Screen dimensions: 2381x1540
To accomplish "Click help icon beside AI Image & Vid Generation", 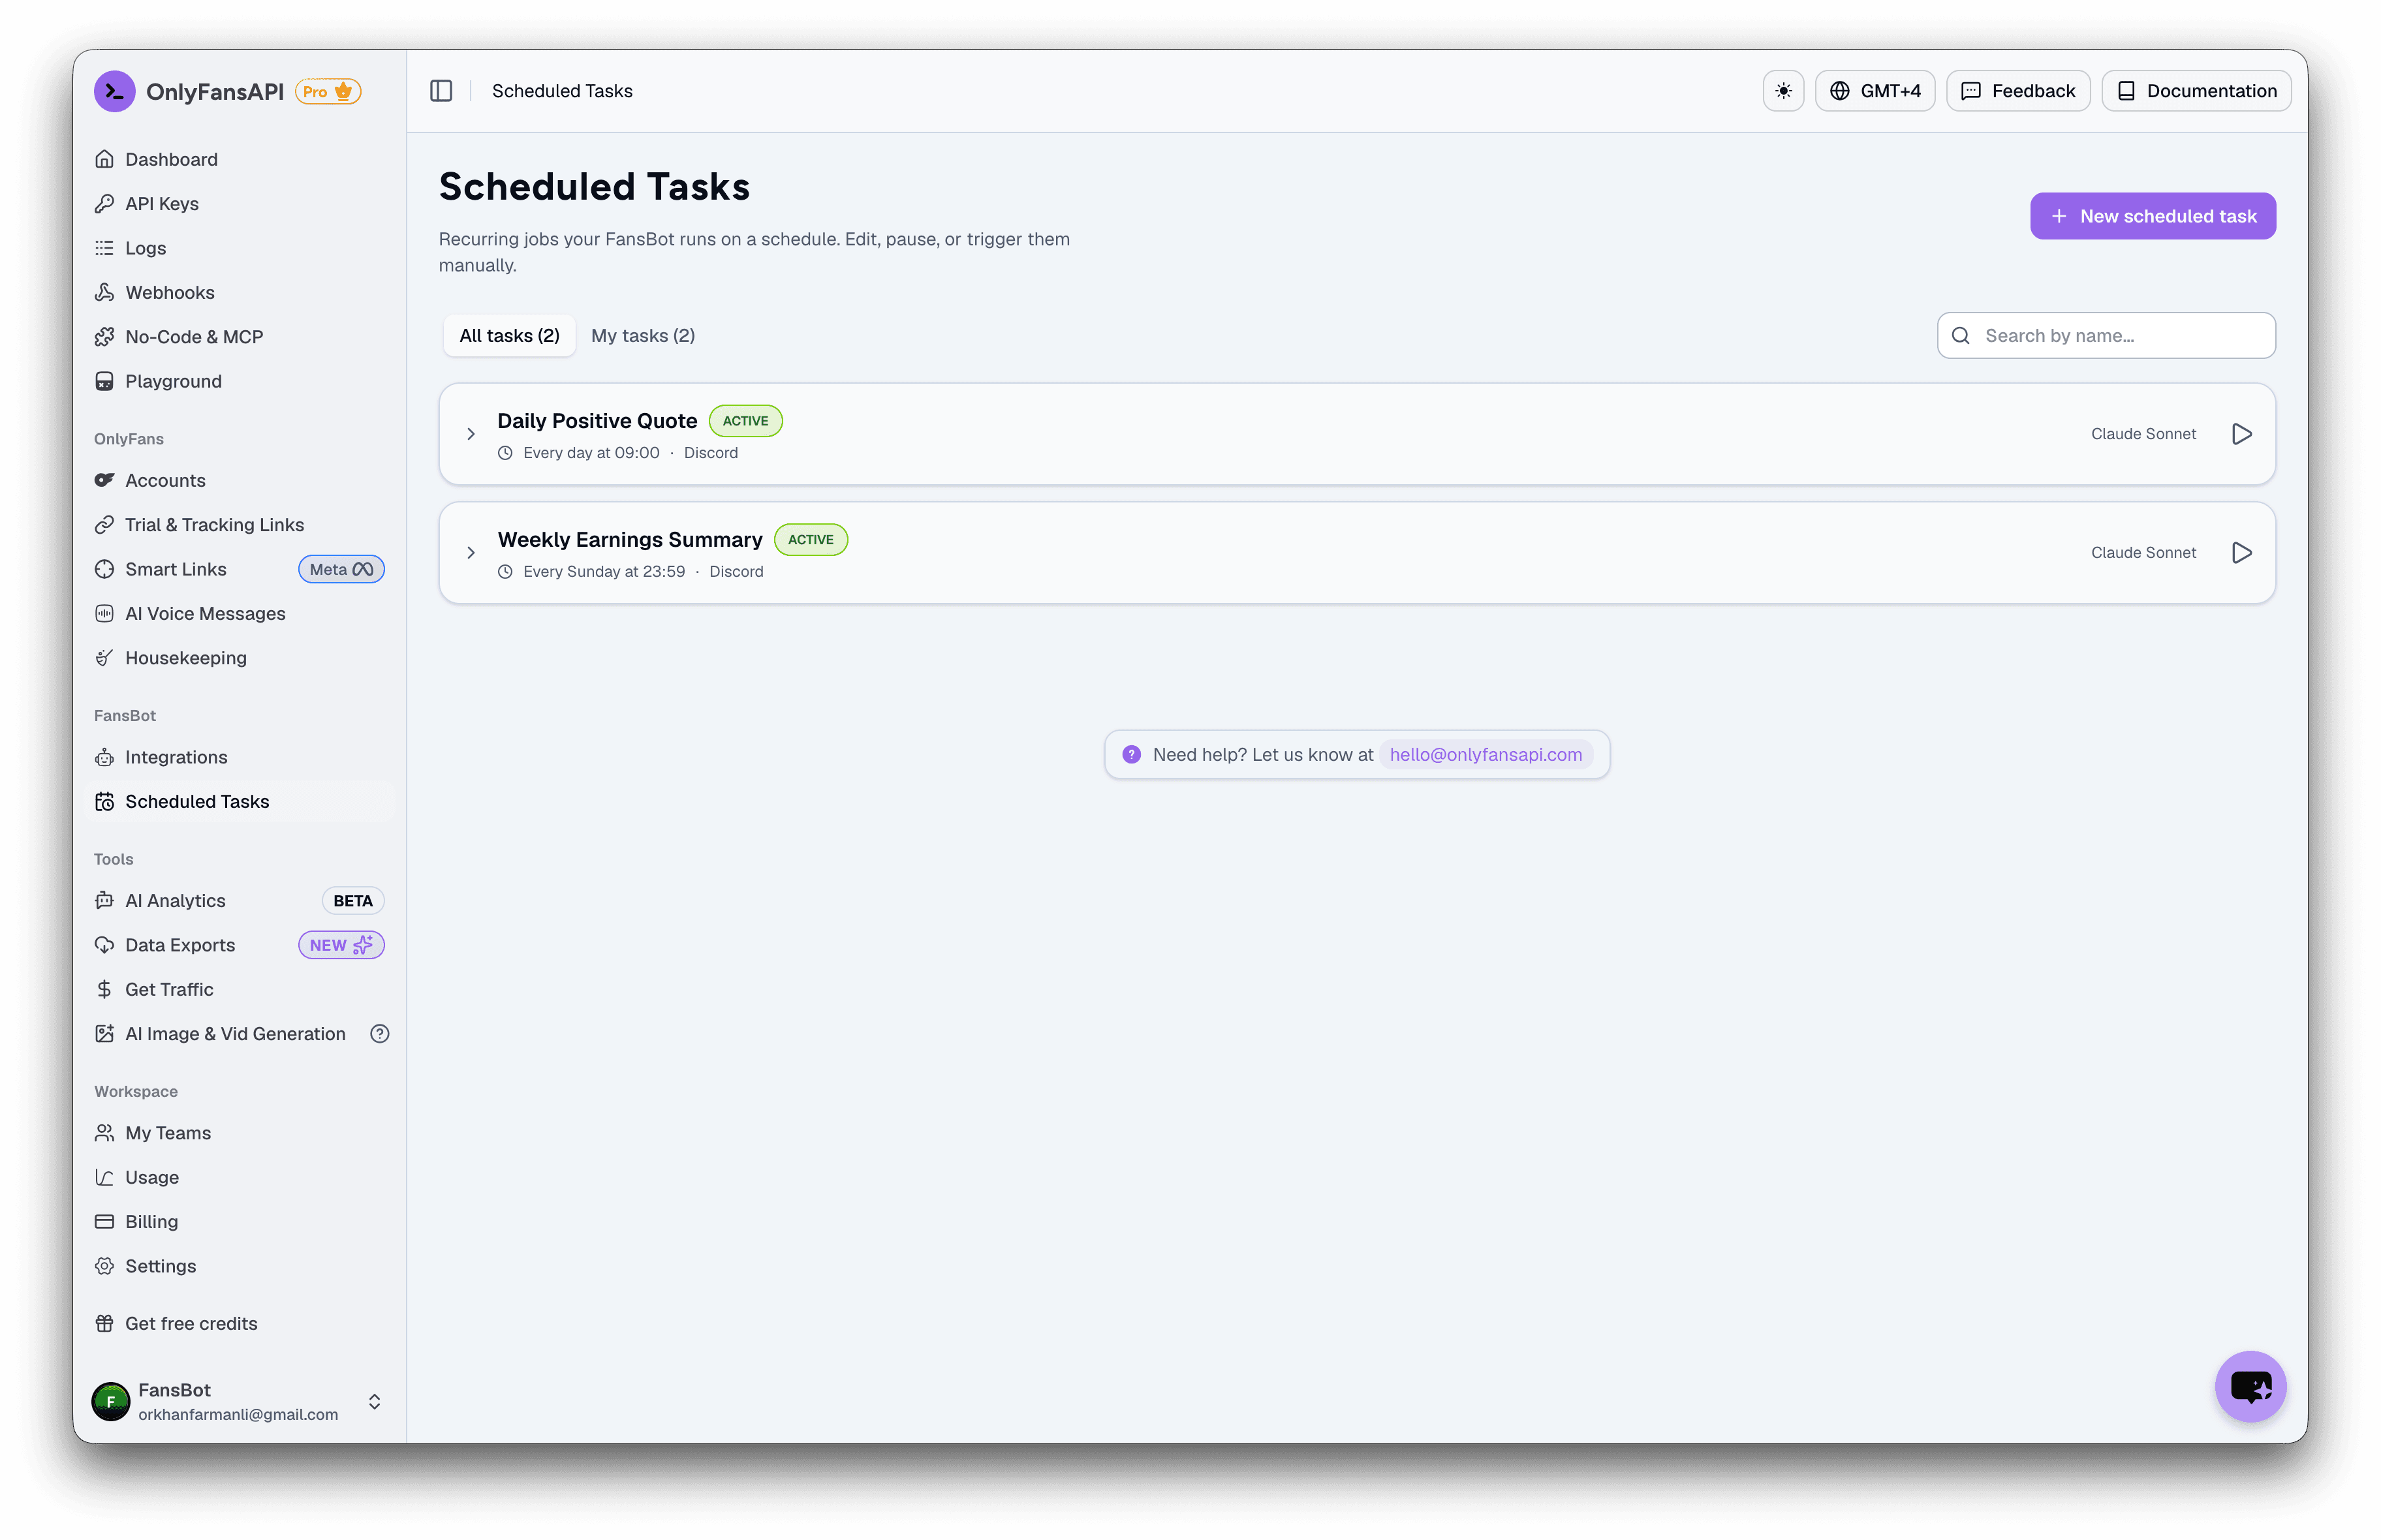I will click(379, 1034).
